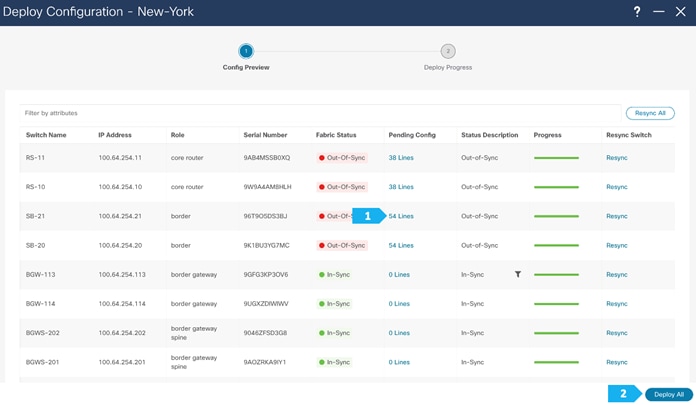Click serial number 9AB4MSSB0XQ
This screenshot has height=405, width=696.
(x=266, y=158)
